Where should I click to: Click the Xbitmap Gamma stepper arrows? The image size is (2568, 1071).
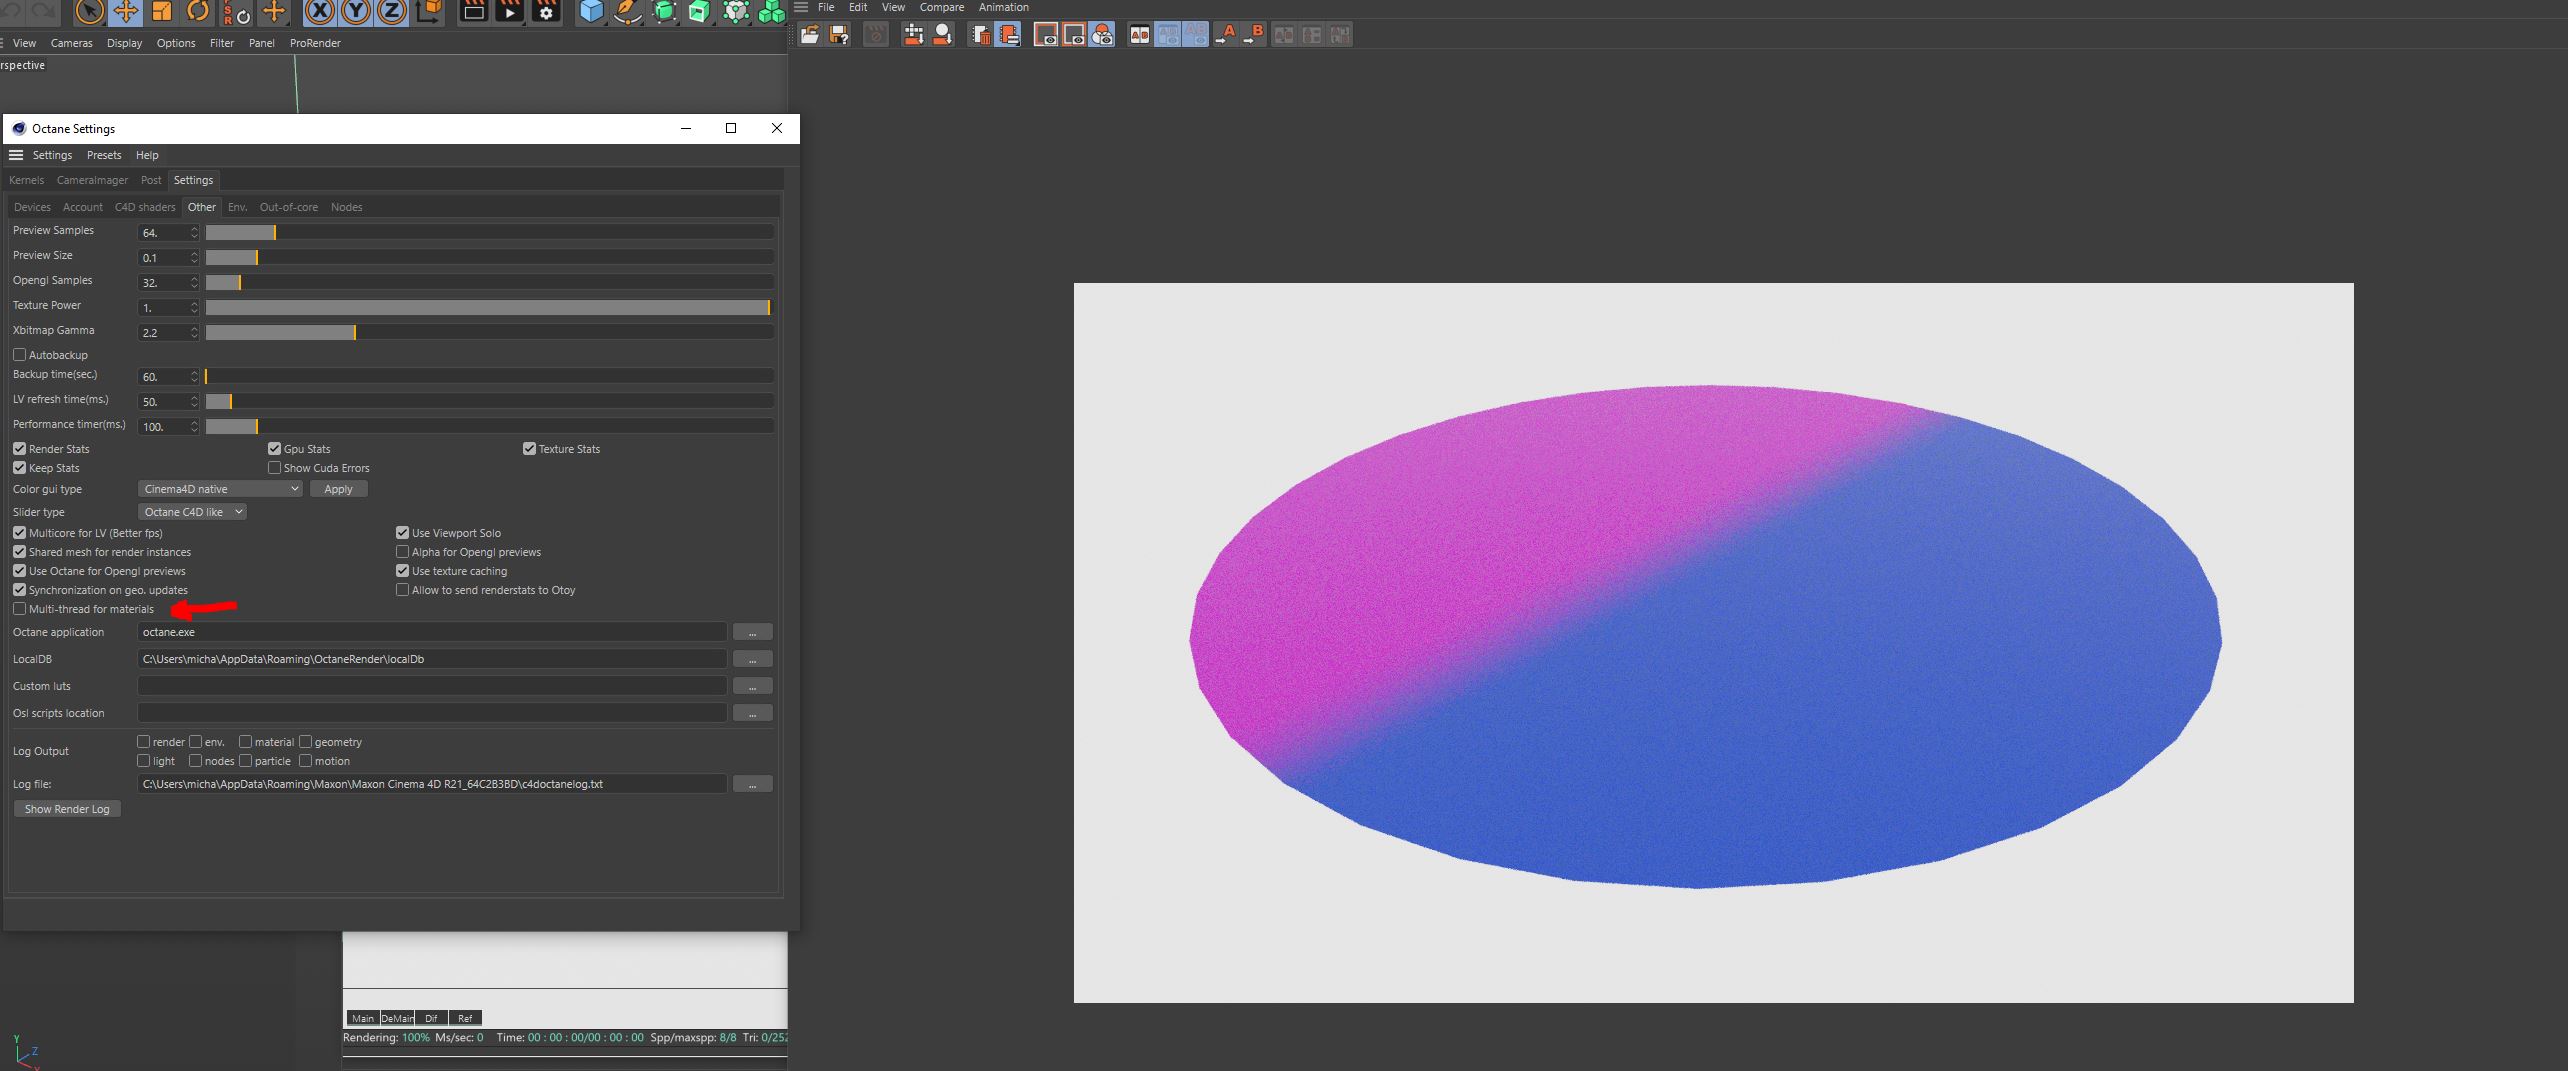(x=194, y=333)
